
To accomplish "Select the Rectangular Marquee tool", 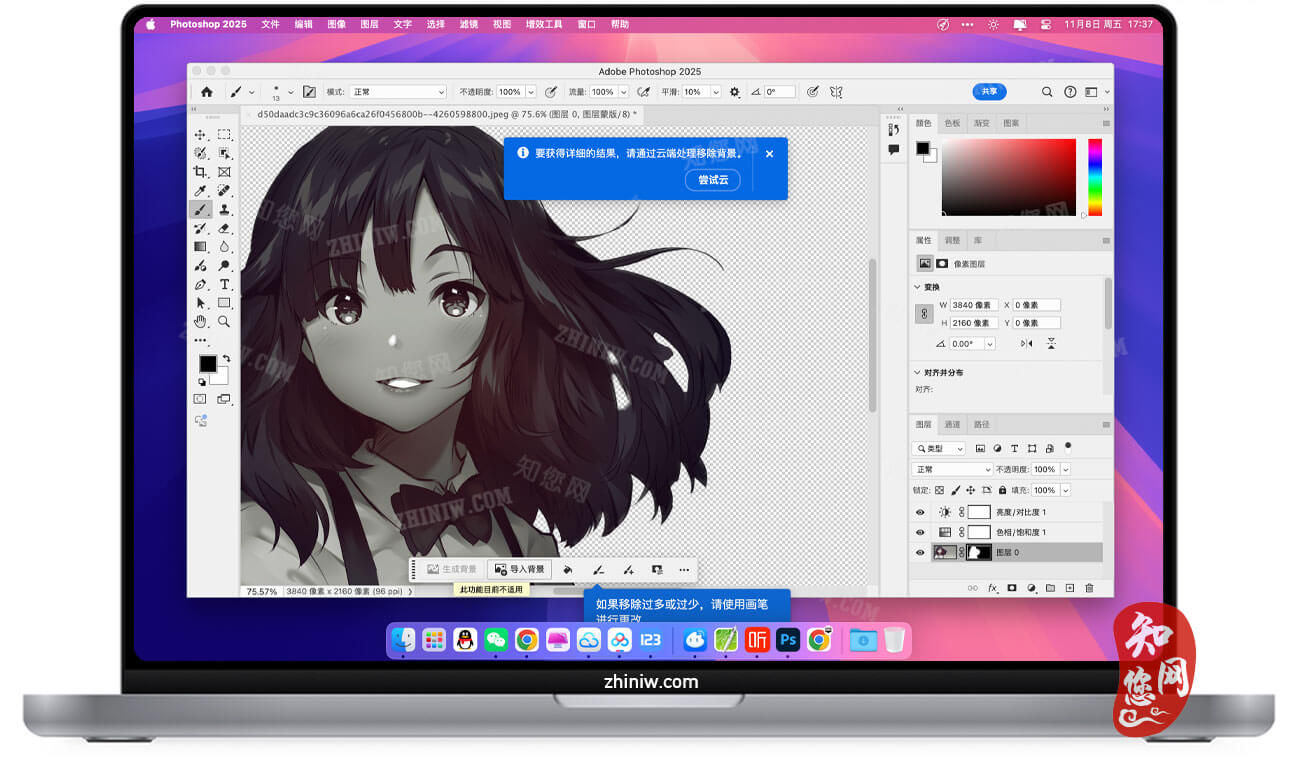I will 224,134.
